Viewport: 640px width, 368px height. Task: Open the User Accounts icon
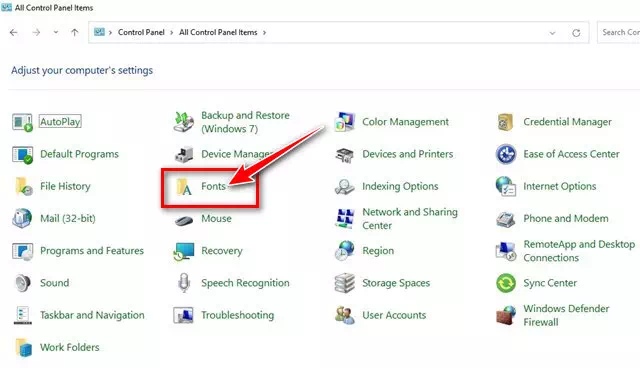pyautogui.click(x=344, y=315)
